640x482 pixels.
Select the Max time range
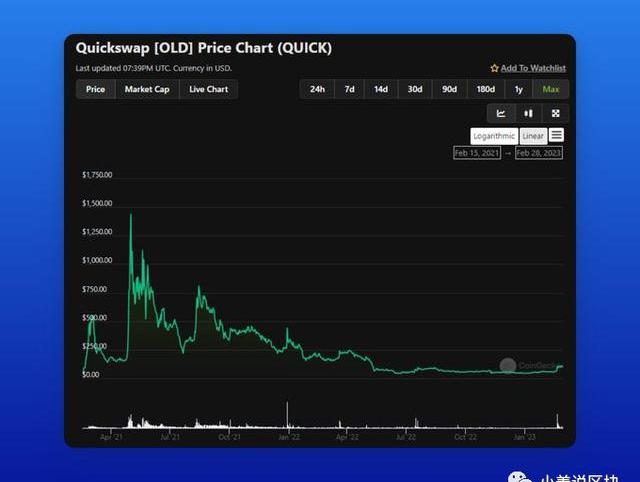(550, 89)
